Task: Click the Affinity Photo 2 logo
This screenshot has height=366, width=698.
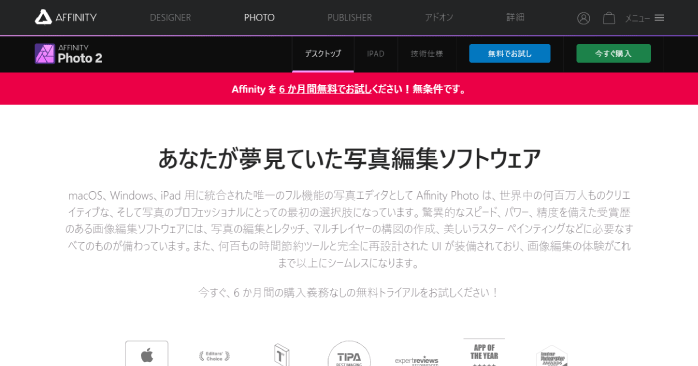Action: click(x=69, y=54)
